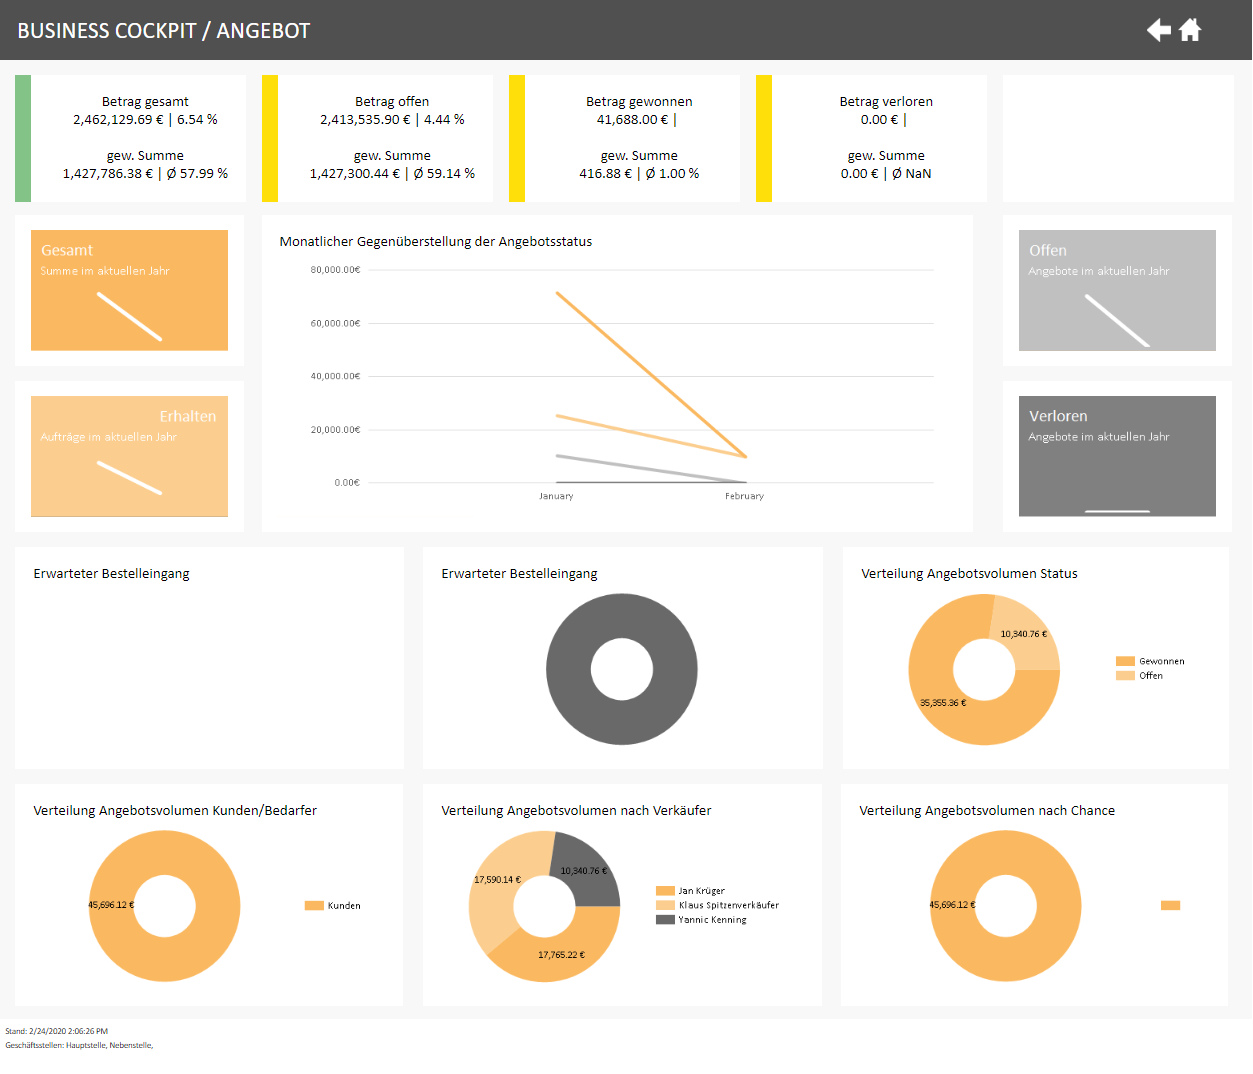This screenshot has height=1074, width=1253.
Task: Click the Gewonnen legend color swatch
Action: click(1125, 661)
